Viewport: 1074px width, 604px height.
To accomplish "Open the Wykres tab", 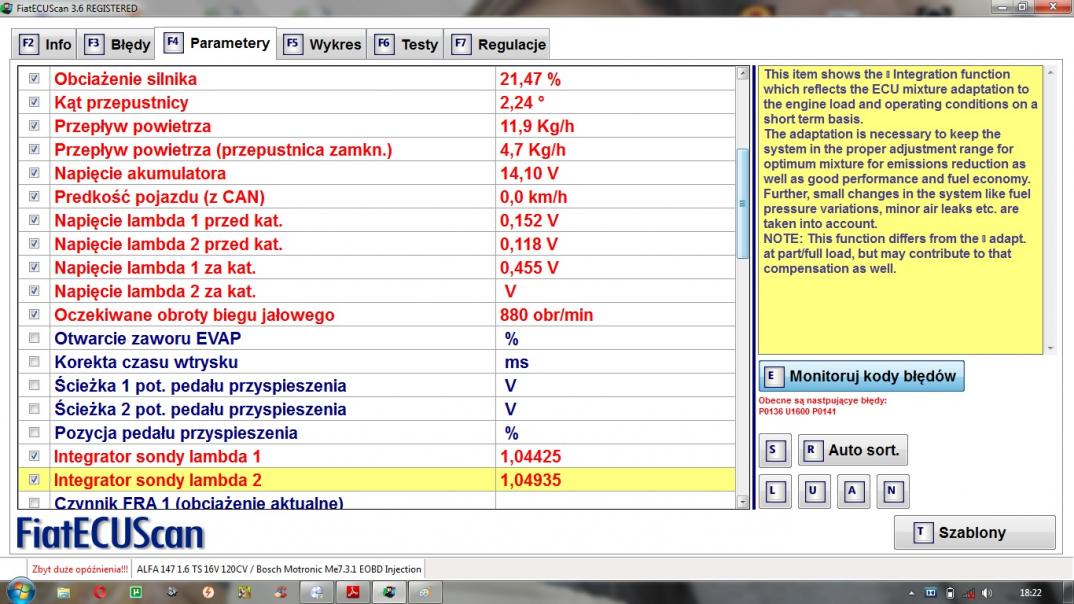I will pyautogui.click(x=322, y=44).
